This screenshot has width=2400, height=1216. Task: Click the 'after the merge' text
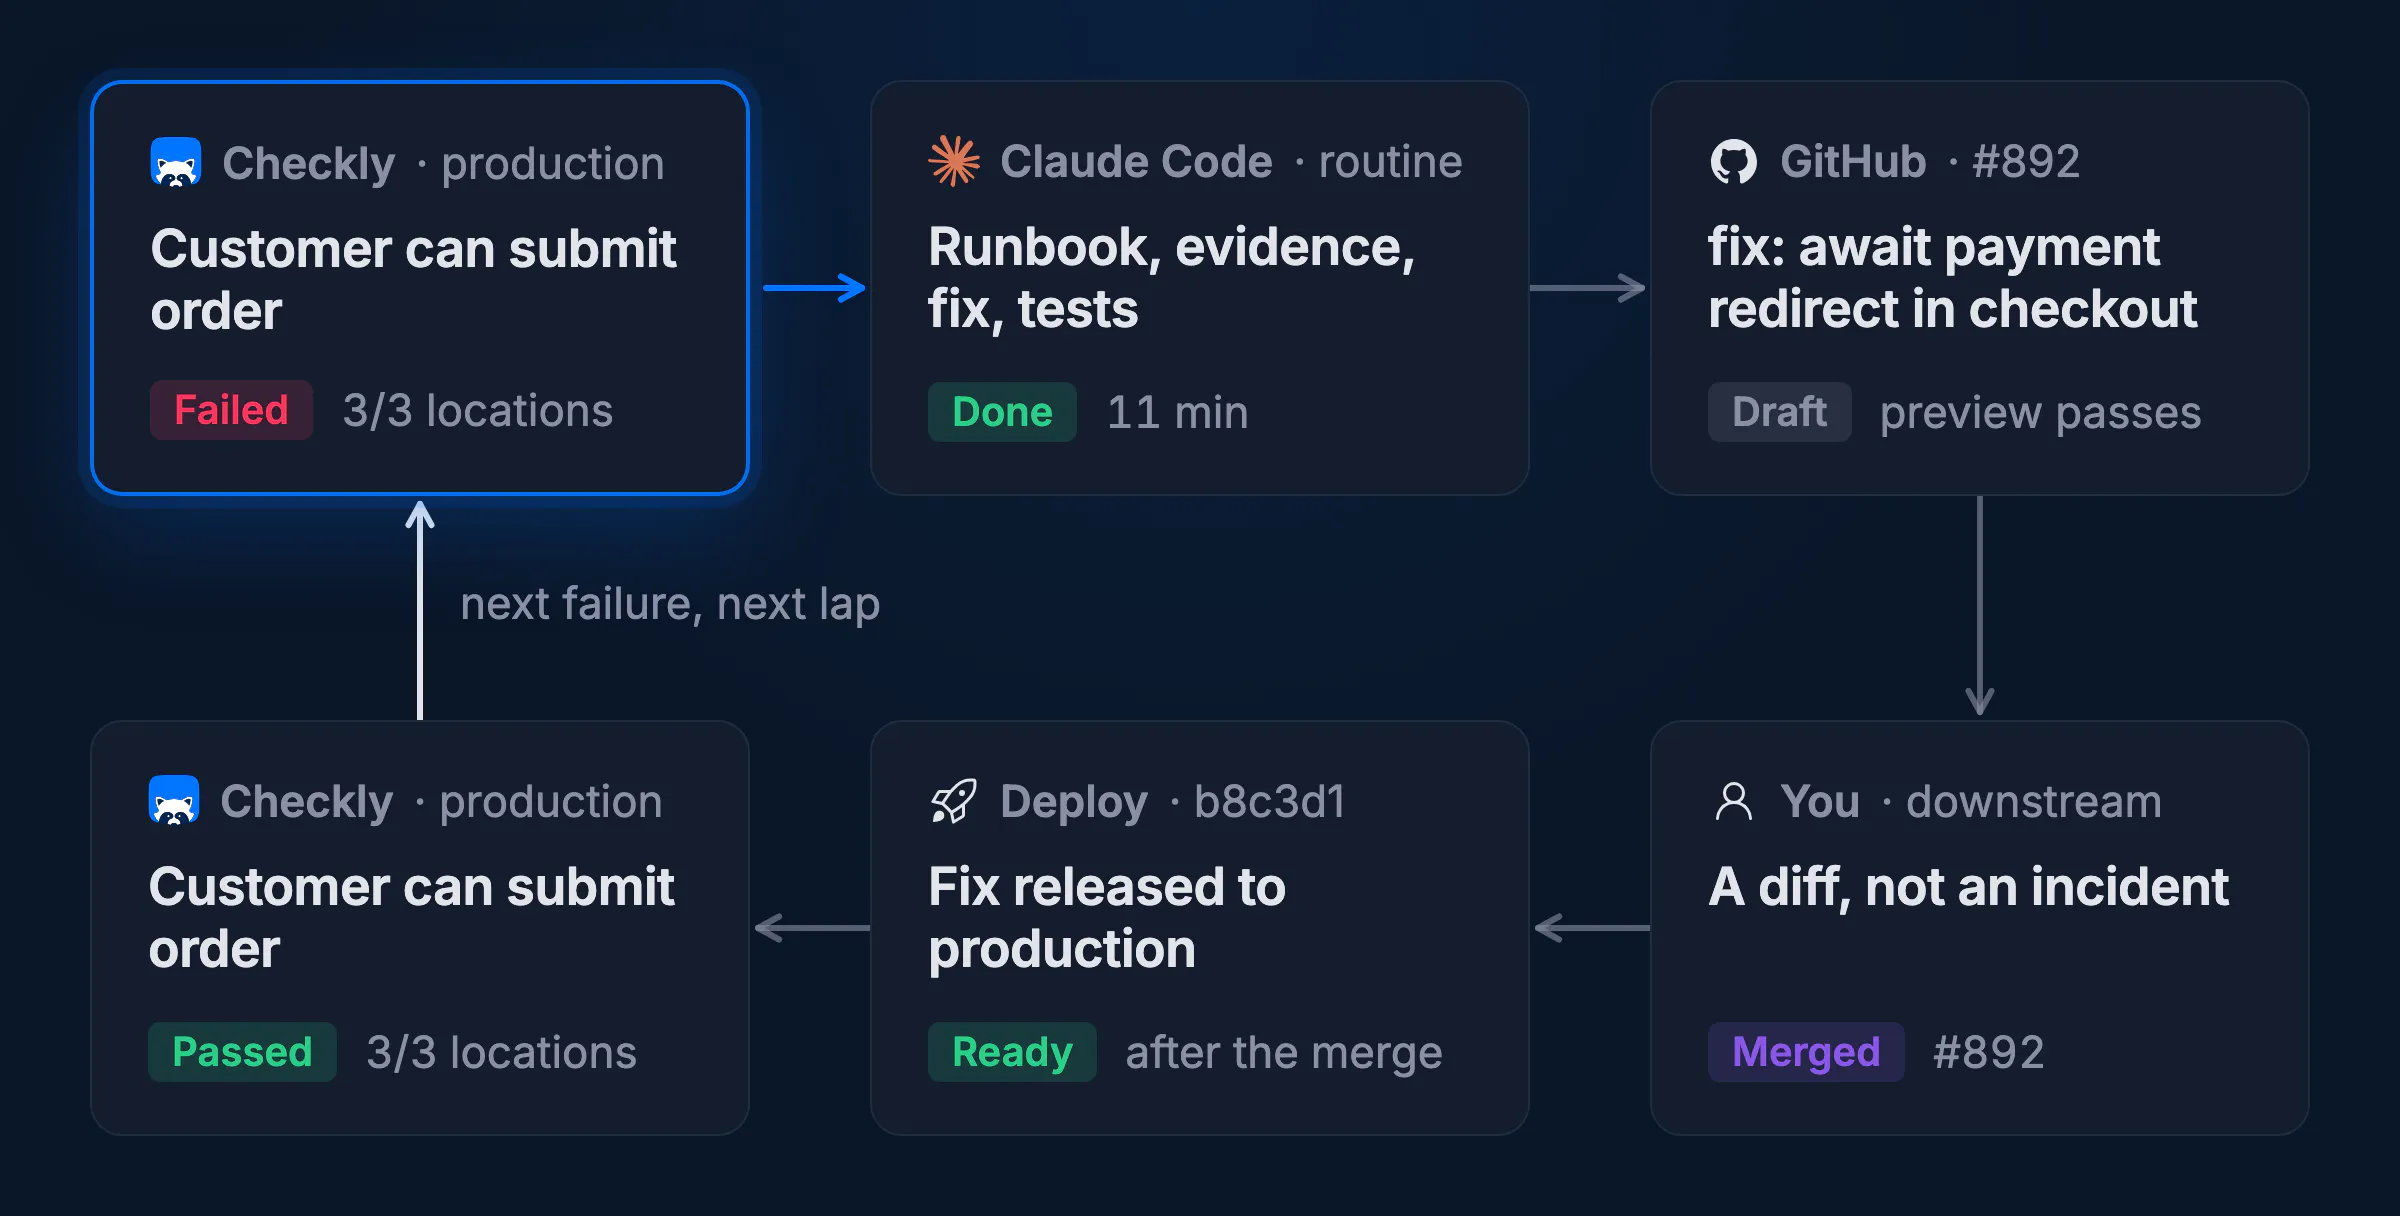[1284, 1053]
